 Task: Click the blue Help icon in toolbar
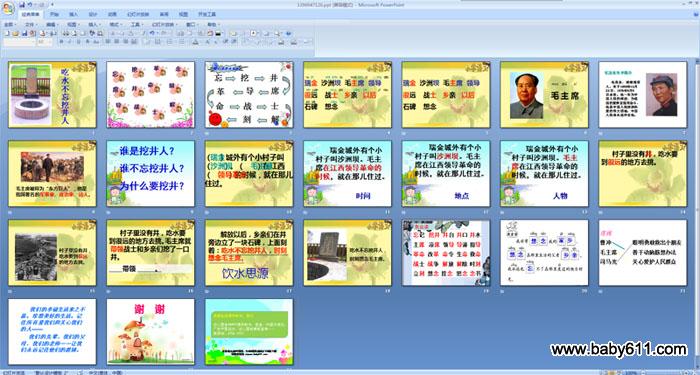click(x=288, y=33)
